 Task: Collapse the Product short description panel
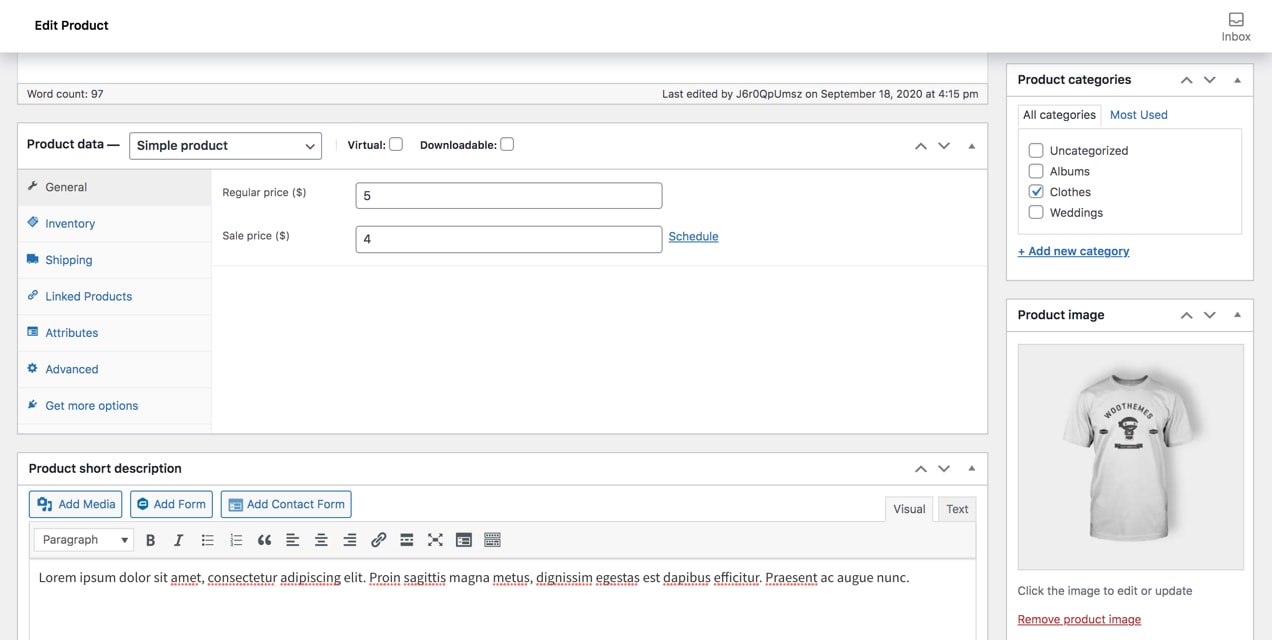pos(971,468)
